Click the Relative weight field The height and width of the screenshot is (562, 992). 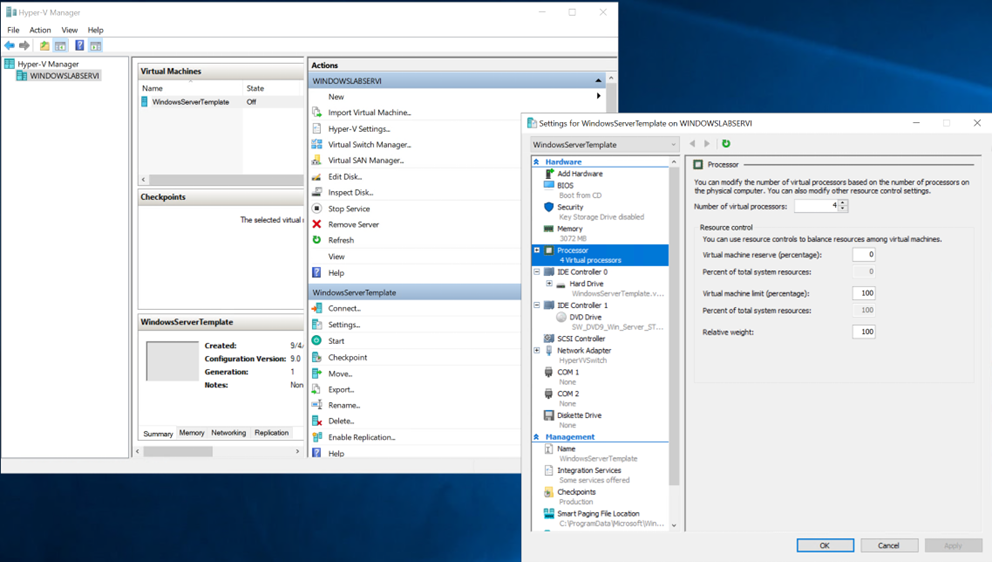(864, 332)
